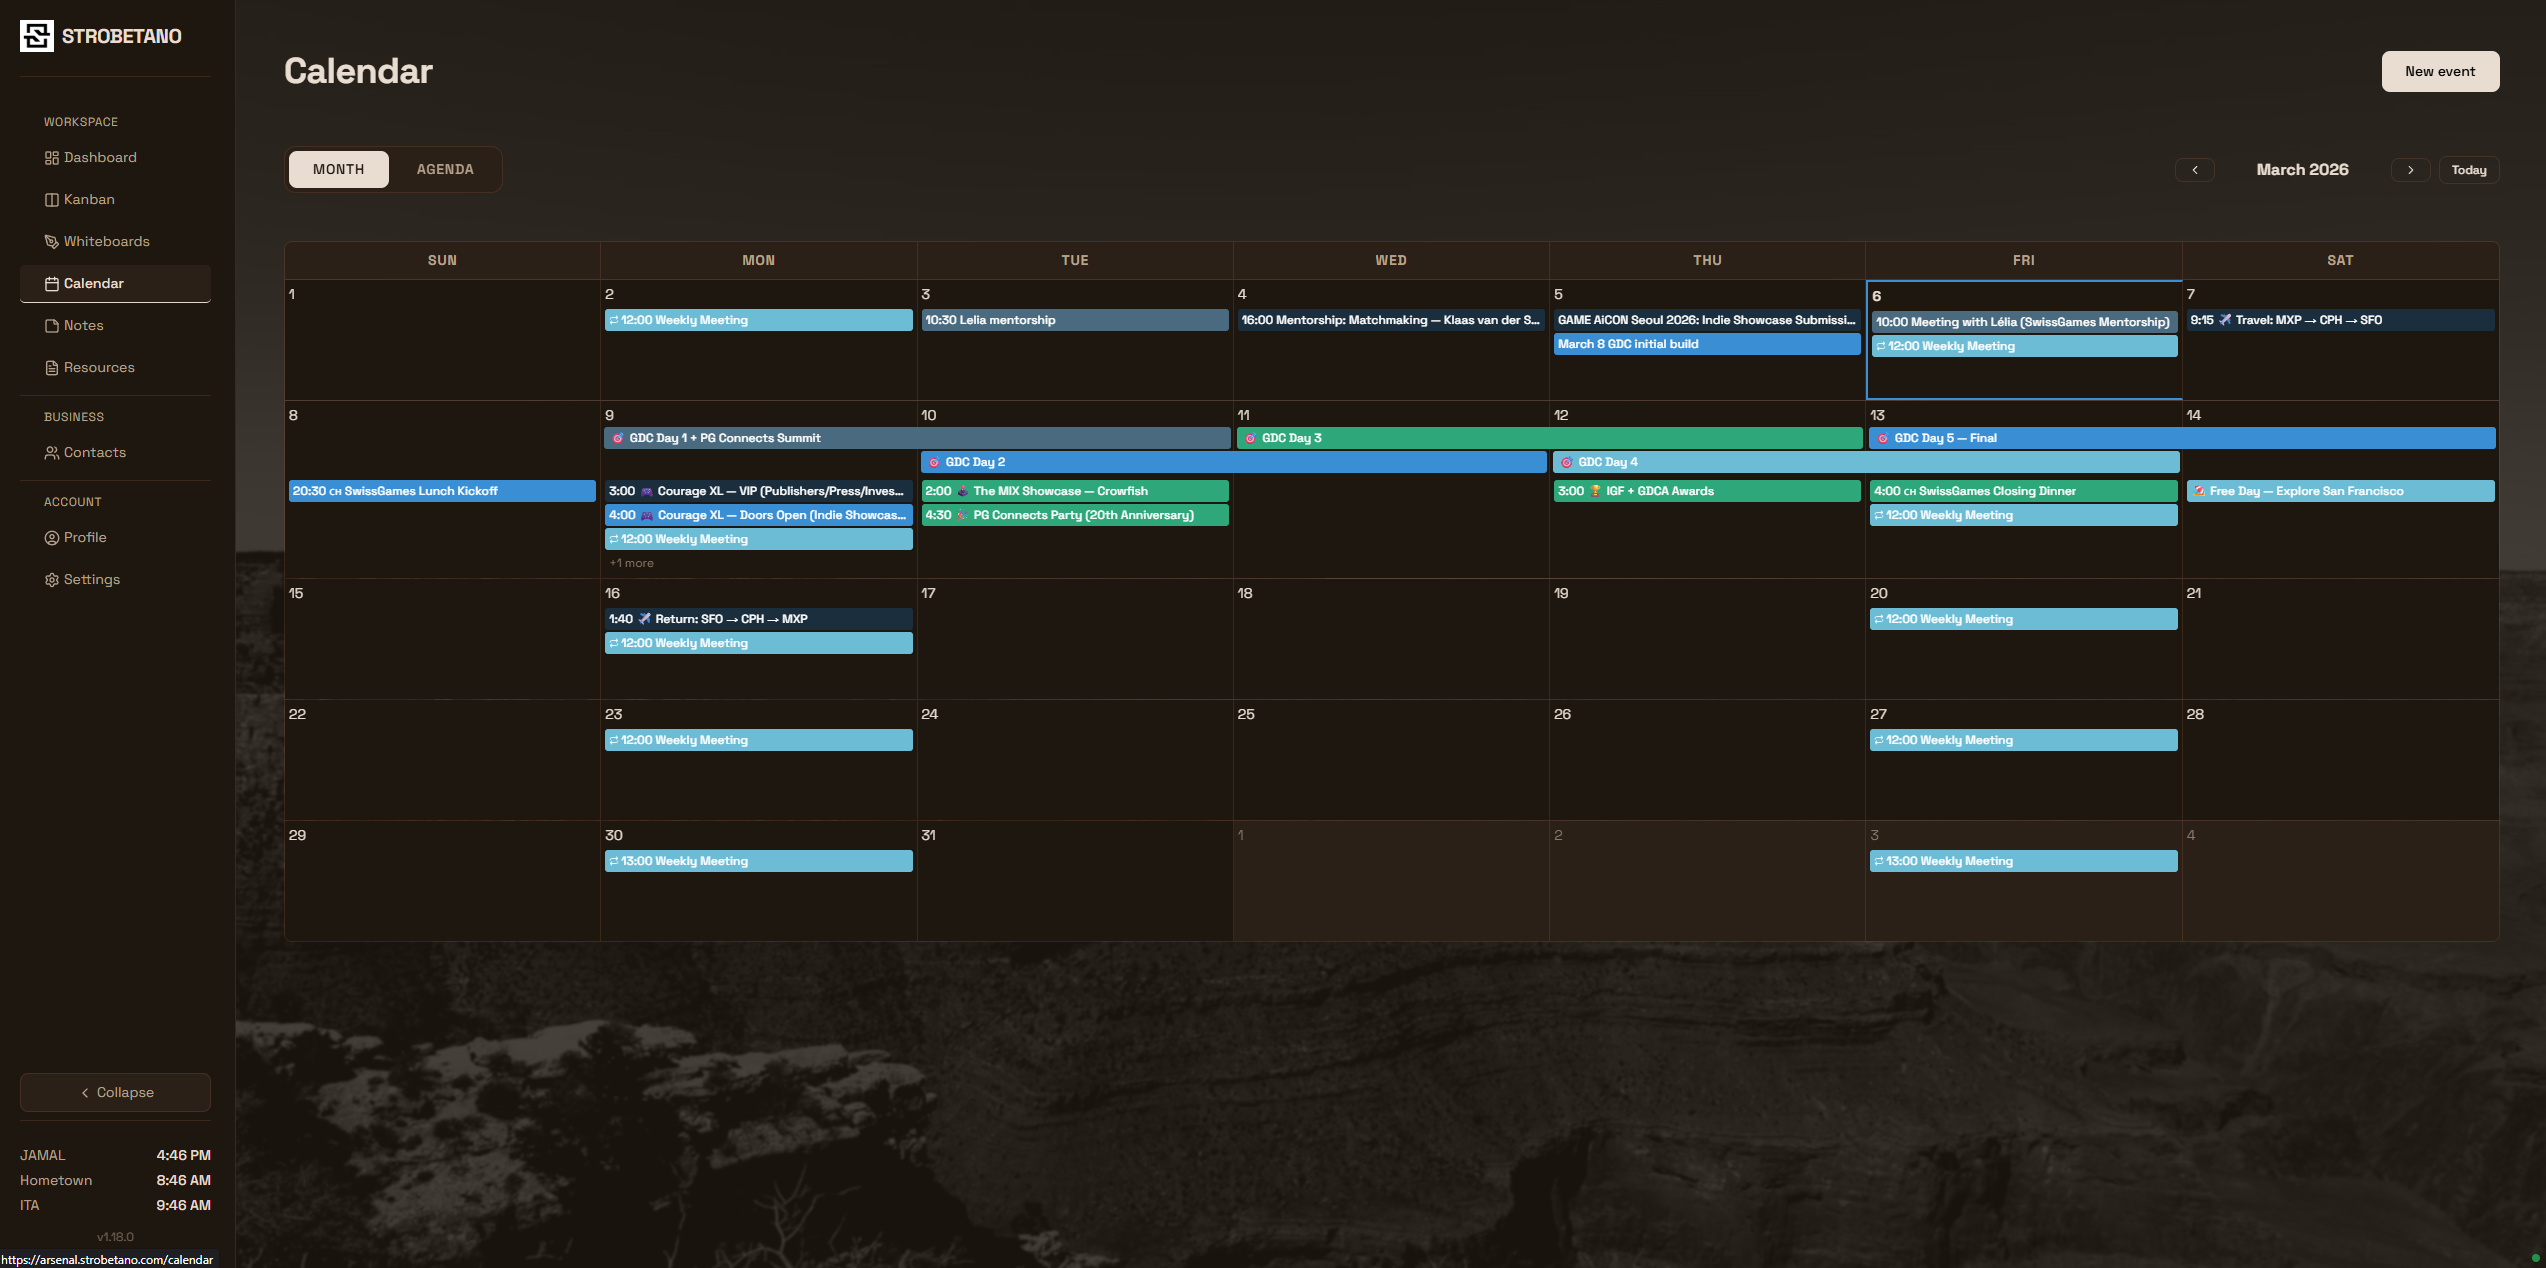Open Dashboard via its grid icon
2546x1268 pixels.
tap(51, 157)
